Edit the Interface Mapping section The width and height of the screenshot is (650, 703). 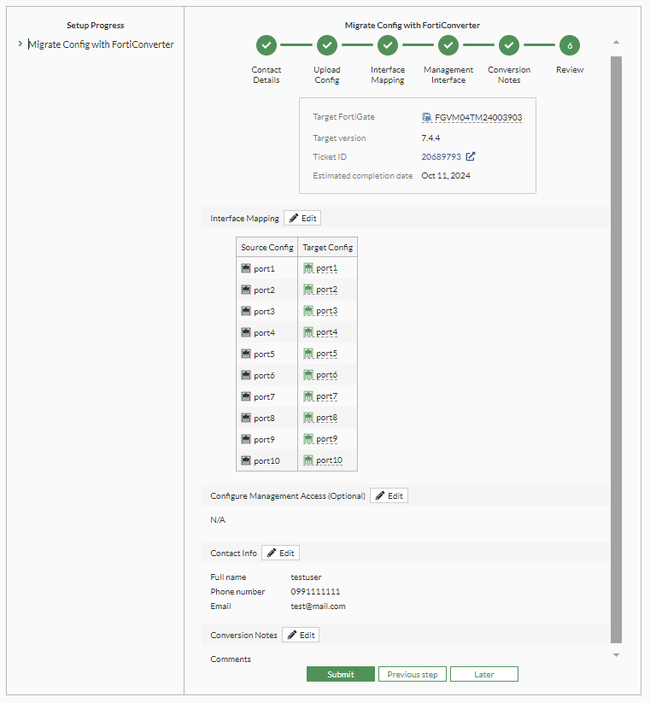click(x=302, y=218)
